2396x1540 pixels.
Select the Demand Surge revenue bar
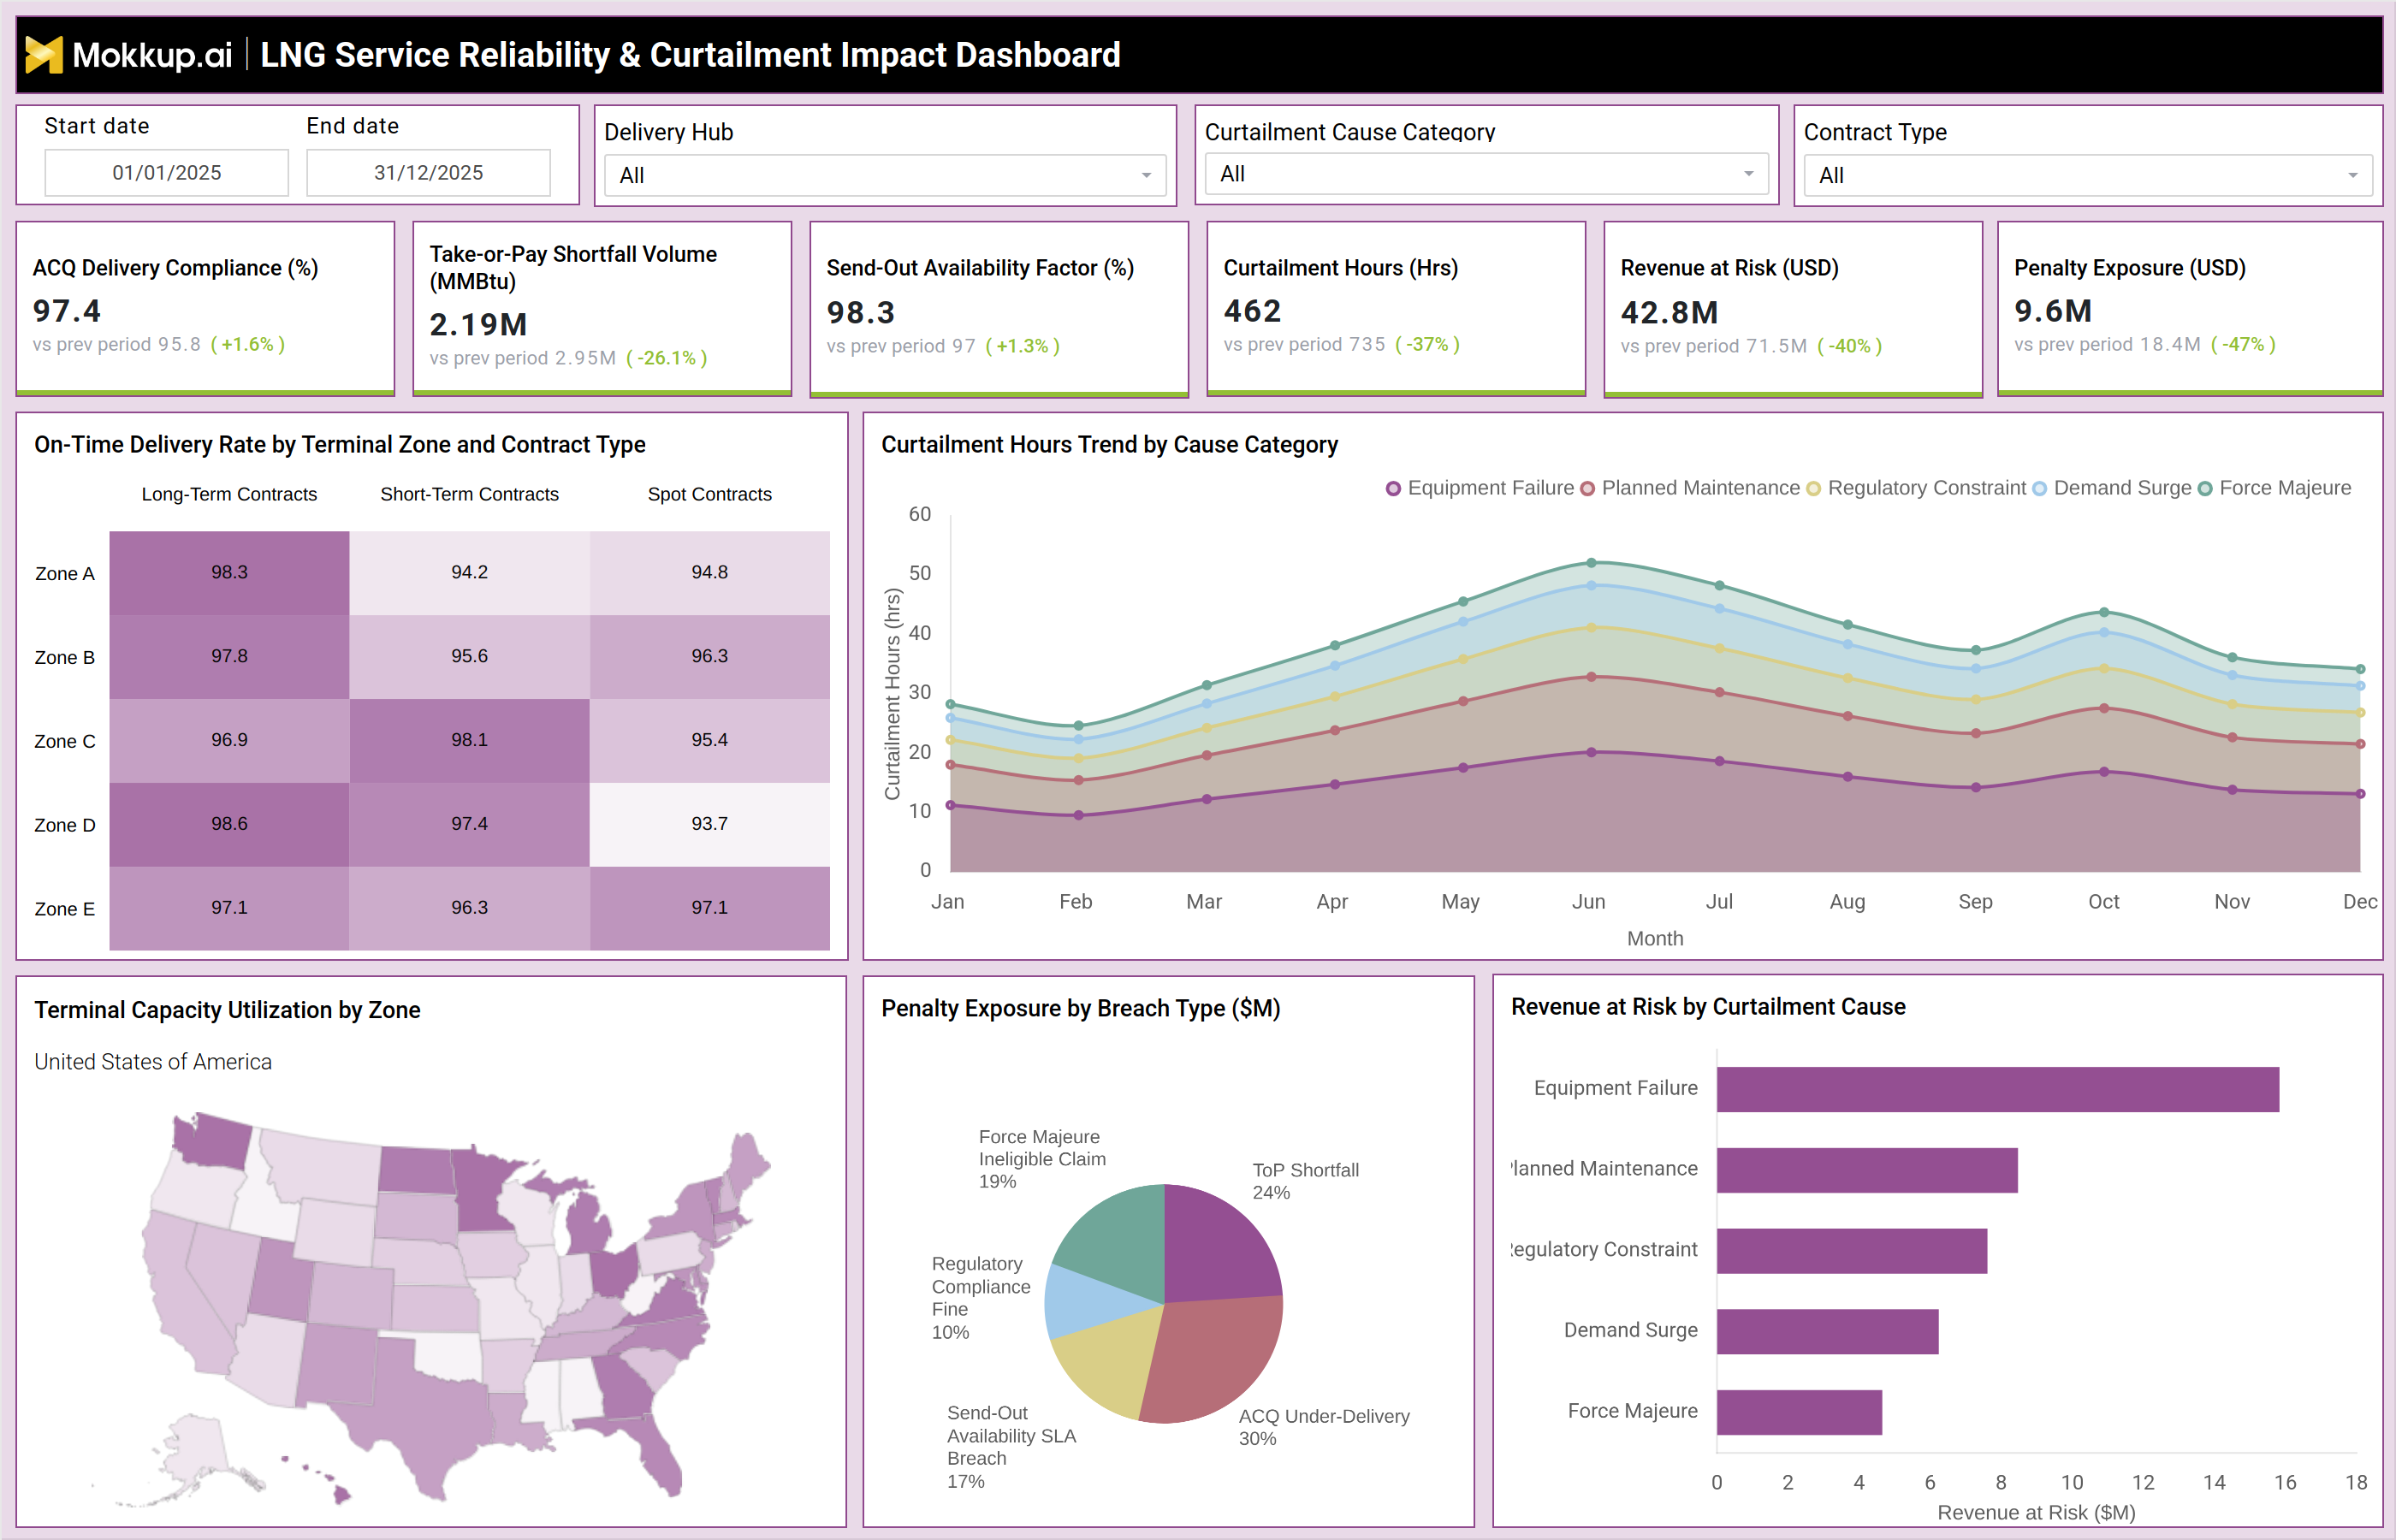click(1828, 1331)
